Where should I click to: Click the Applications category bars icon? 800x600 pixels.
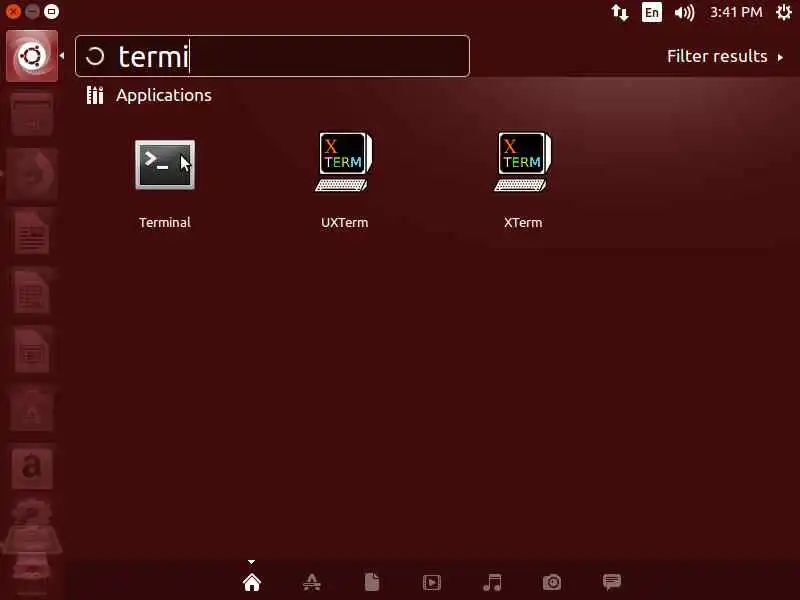[x=95, y=95]
